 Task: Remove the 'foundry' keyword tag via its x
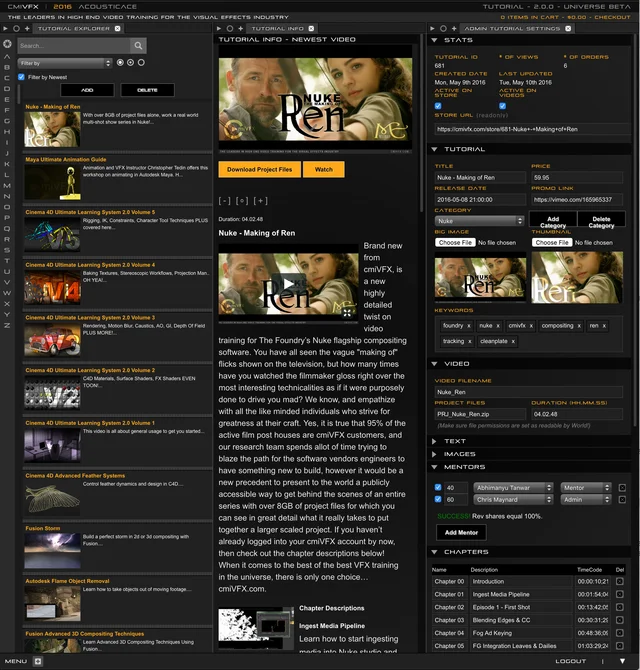click(x=469, y=326)
